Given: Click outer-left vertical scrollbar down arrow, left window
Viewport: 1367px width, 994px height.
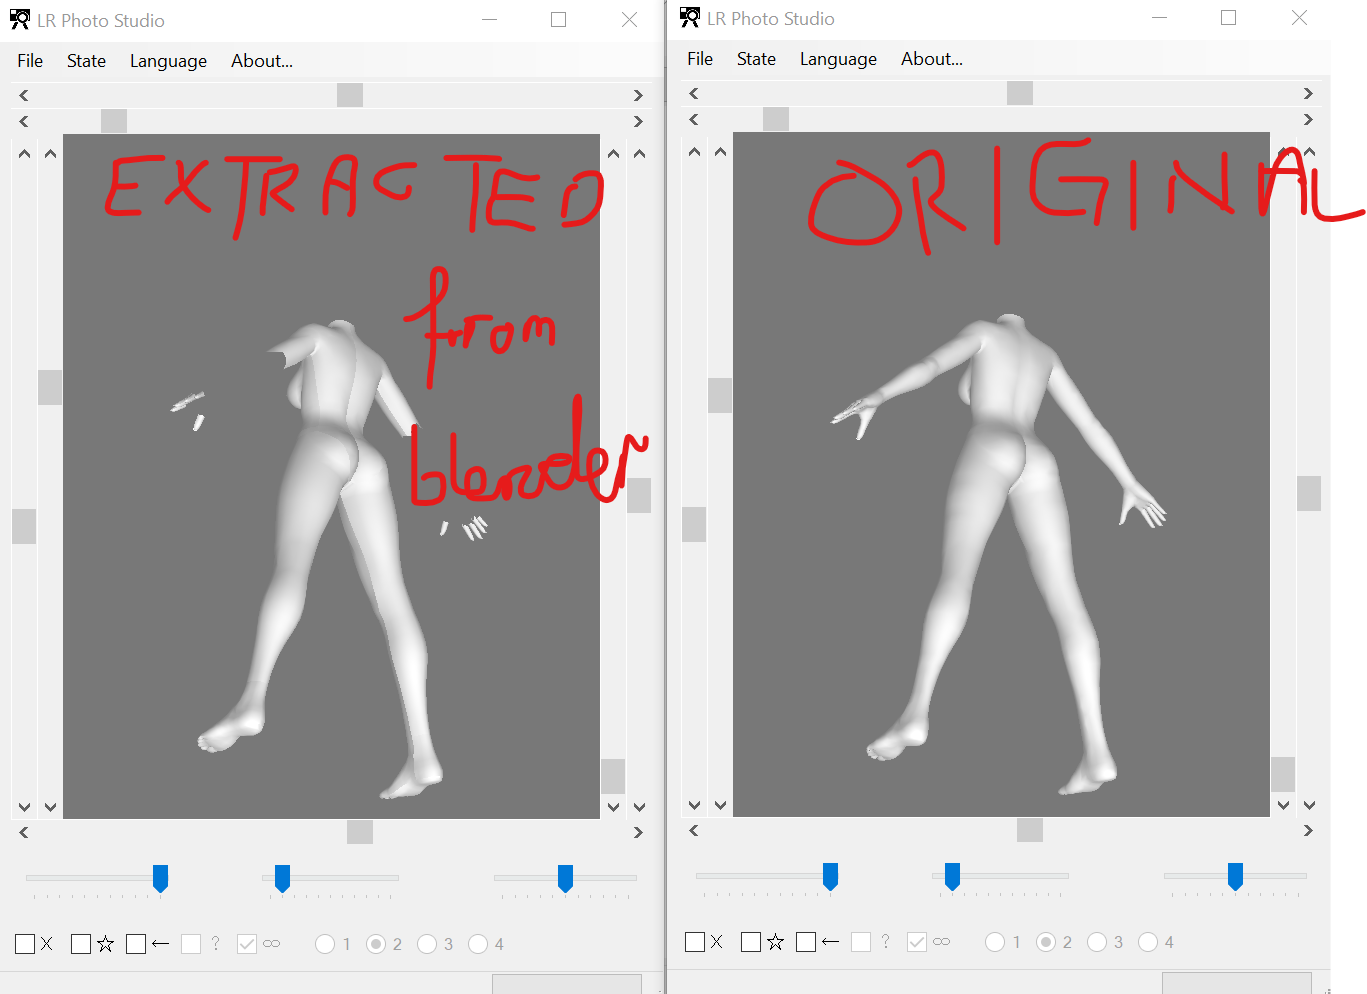Looking at the screenshot, I should coord(24,806).
